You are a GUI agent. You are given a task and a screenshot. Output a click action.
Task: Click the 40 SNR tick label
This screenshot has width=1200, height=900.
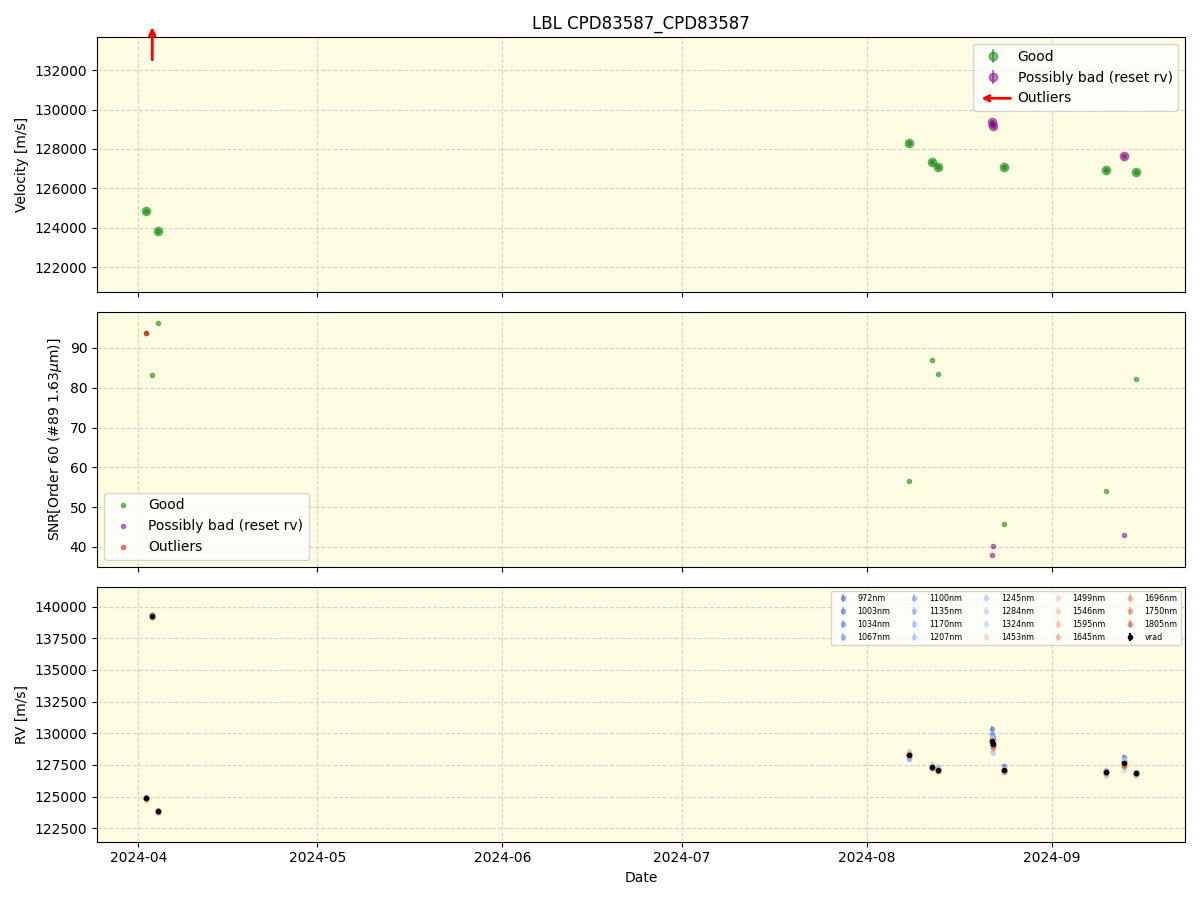[x=80, y=547]
